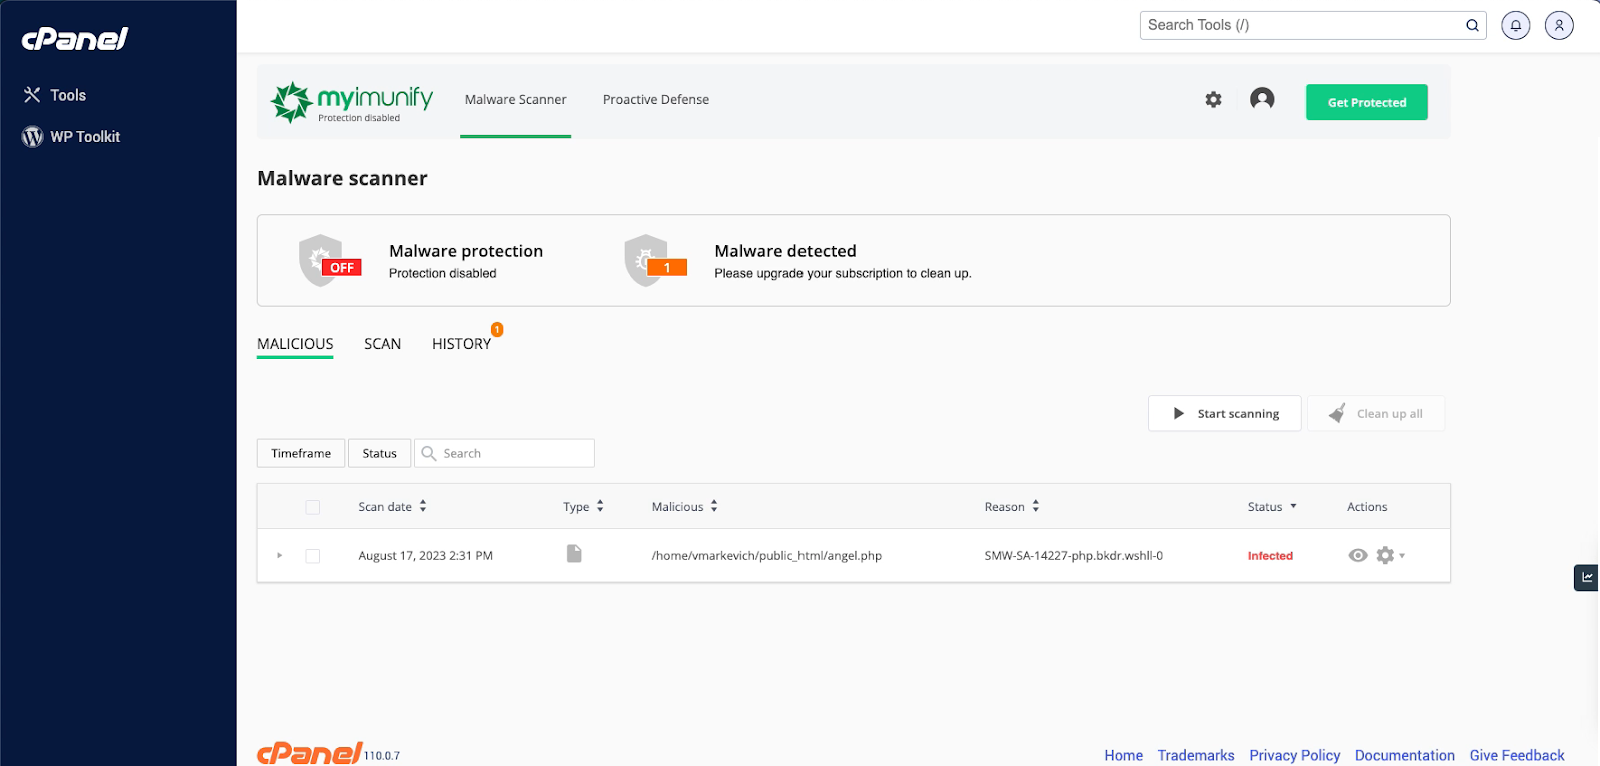
Task: Check the checkbox for the angel.php row
Action: (x=313, y=556)
